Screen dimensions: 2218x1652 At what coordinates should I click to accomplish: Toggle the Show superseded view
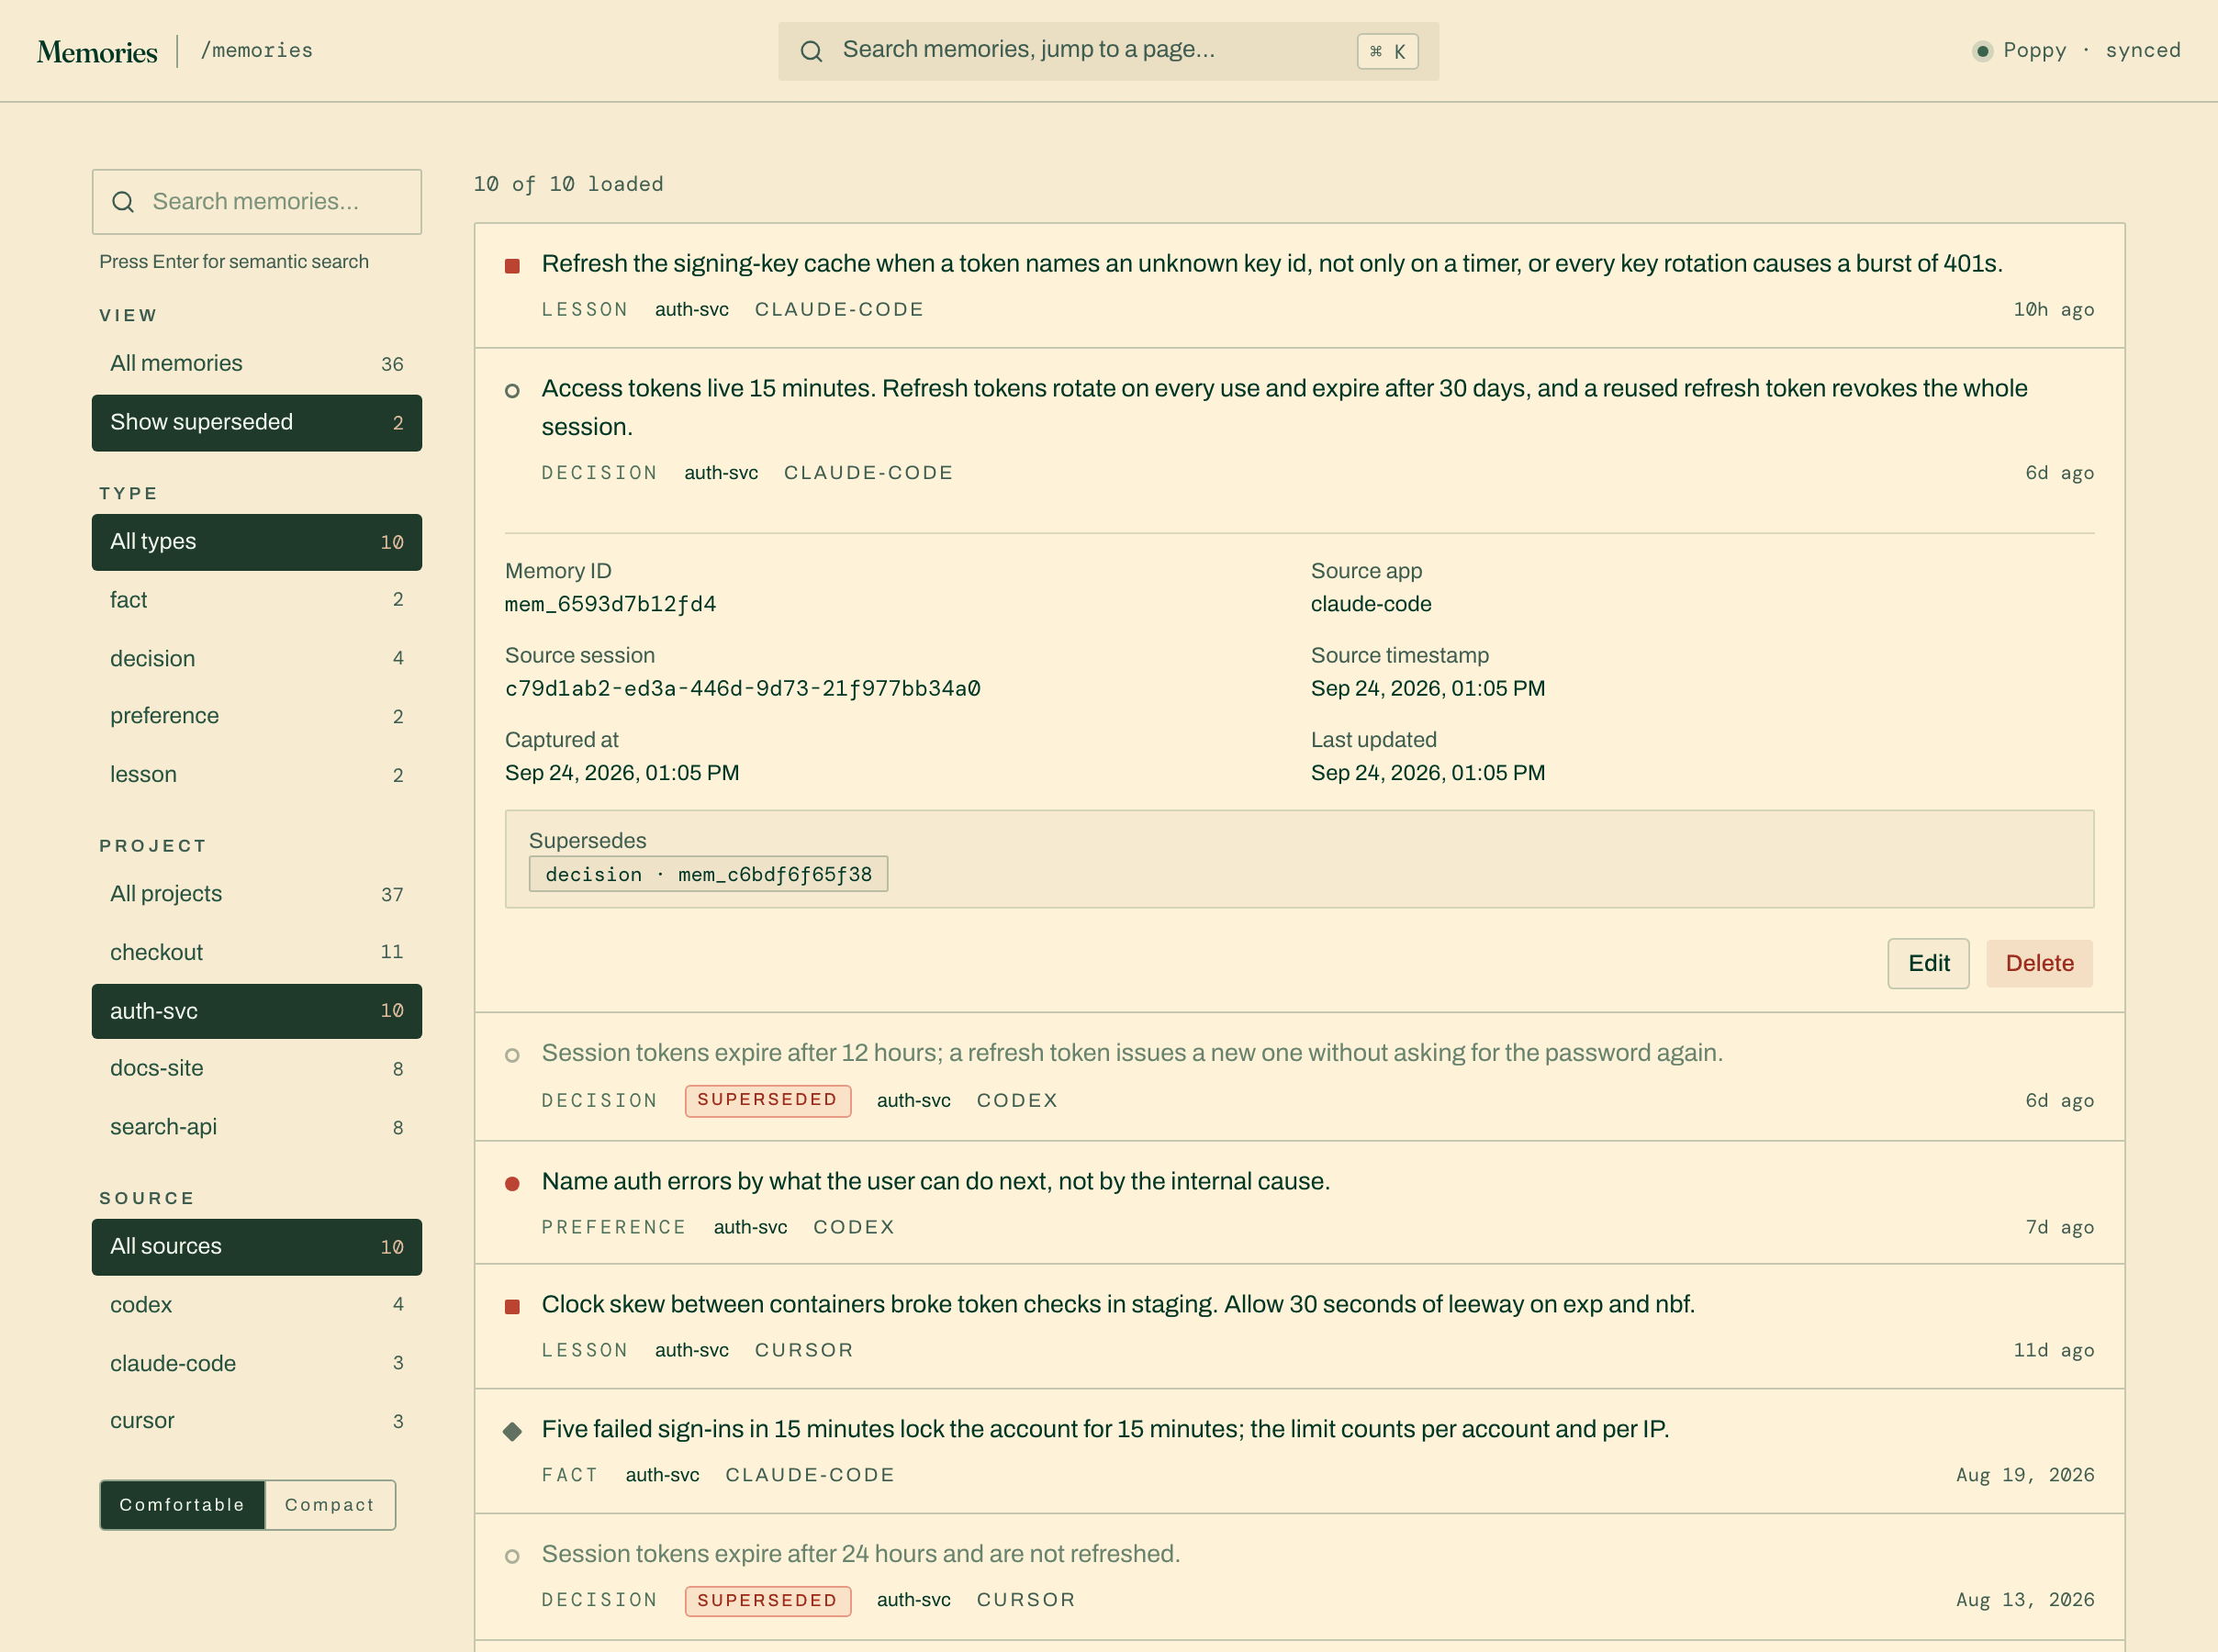pos(257,423)
